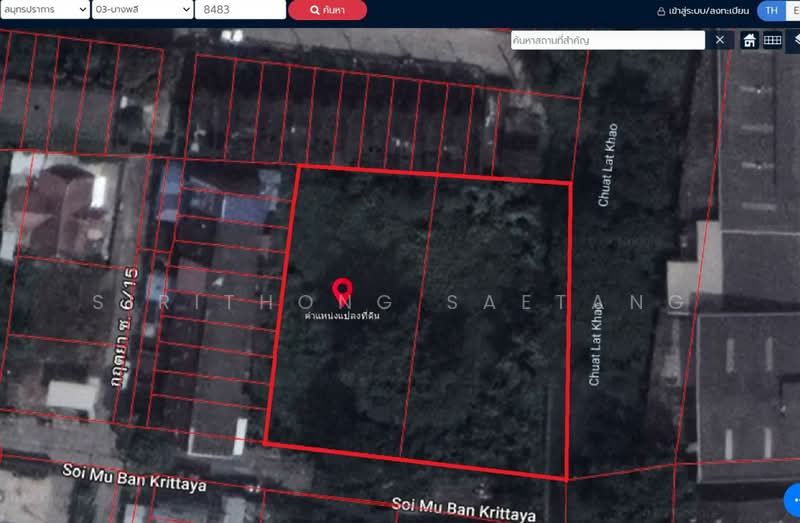The width and height of the screenshot is (800, 523).
Task: Click the ตำแหน่งแปลงที่ดิน parcel label
Action: point(342,315)
